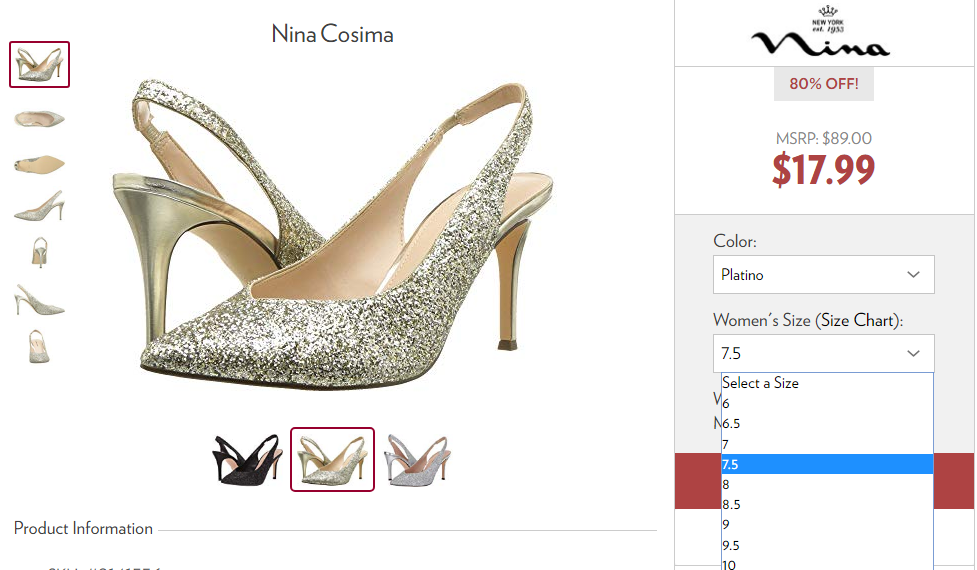Screen dimensions: 977x570
Task: Select the first angled-pair shoe thumbnail
Action: 39,65
